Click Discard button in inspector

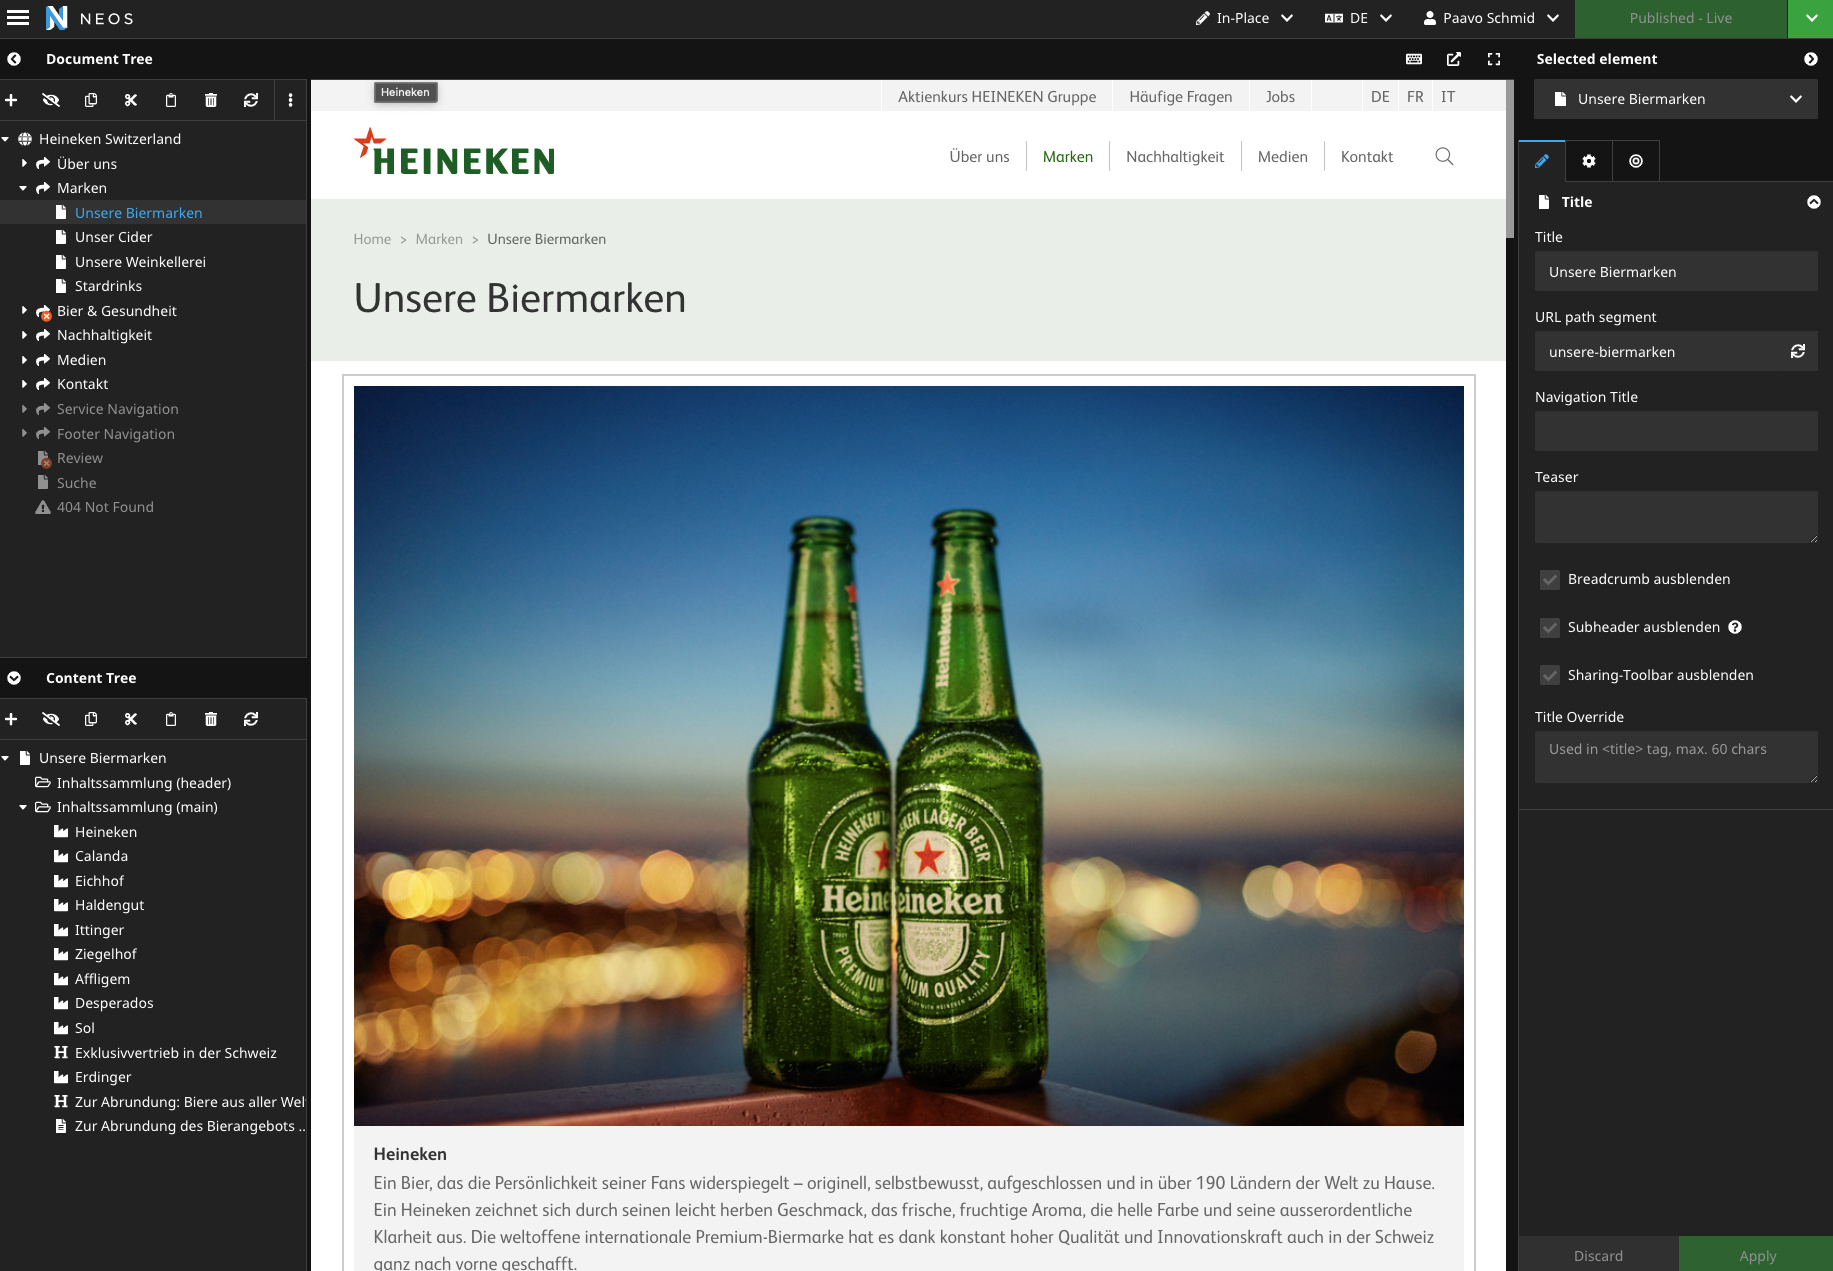[x=1598, y=1255]
